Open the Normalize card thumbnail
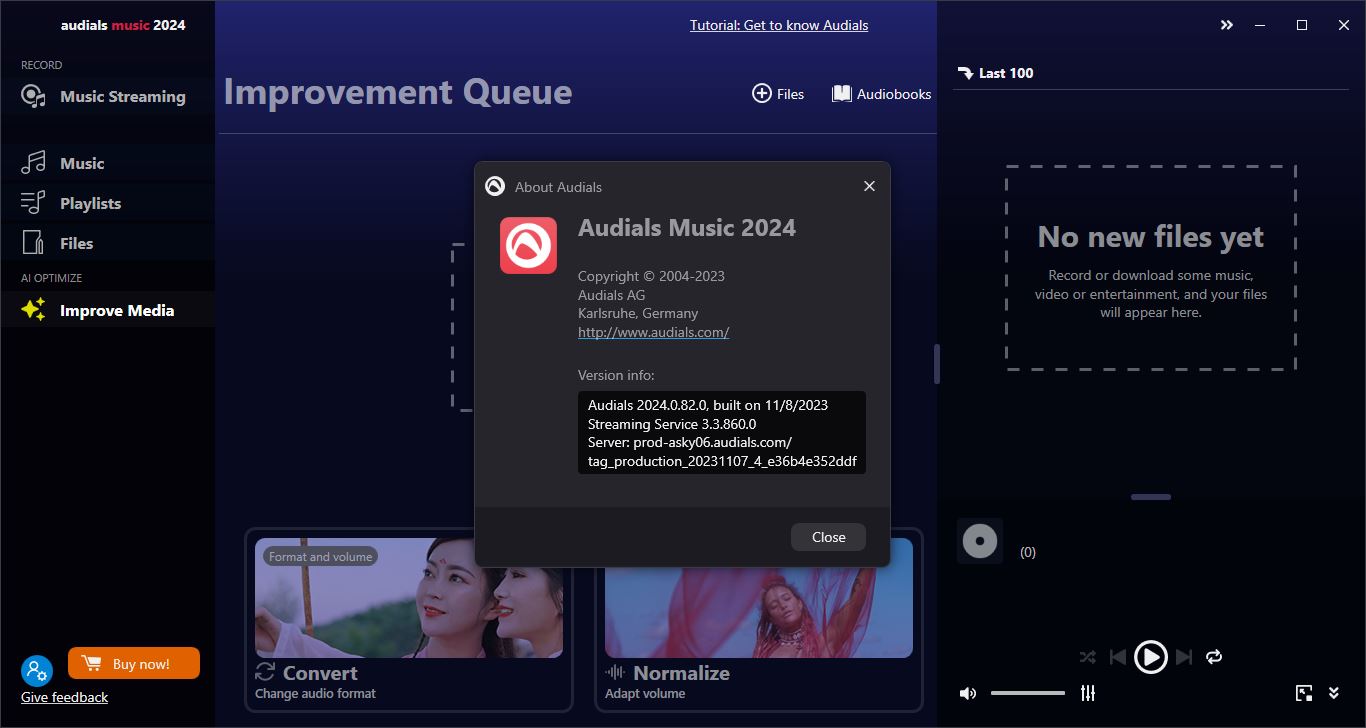Viewport: 1366px width, 728px height. coord(759,598)
